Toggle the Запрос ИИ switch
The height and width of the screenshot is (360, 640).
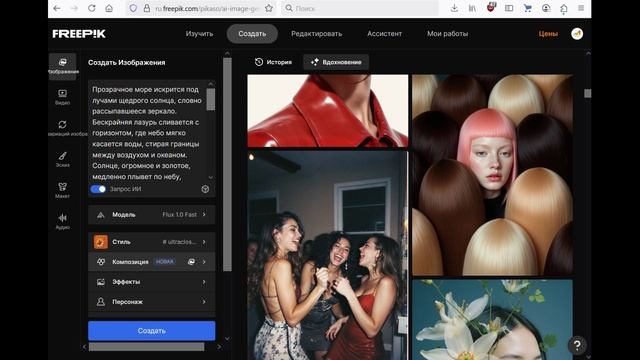[x=98, y=189]
